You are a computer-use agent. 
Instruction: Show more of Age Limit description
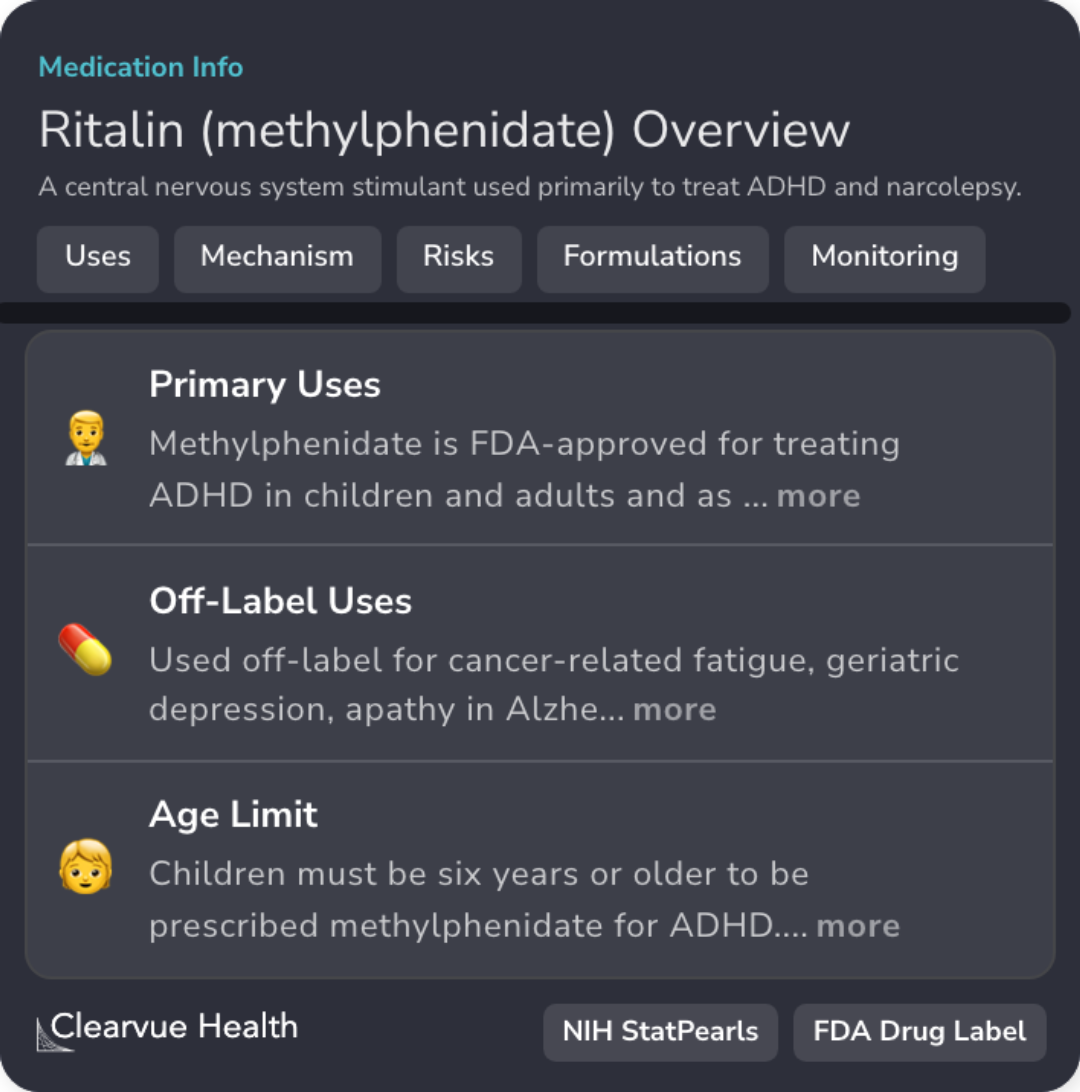click(x=857, y=926)
